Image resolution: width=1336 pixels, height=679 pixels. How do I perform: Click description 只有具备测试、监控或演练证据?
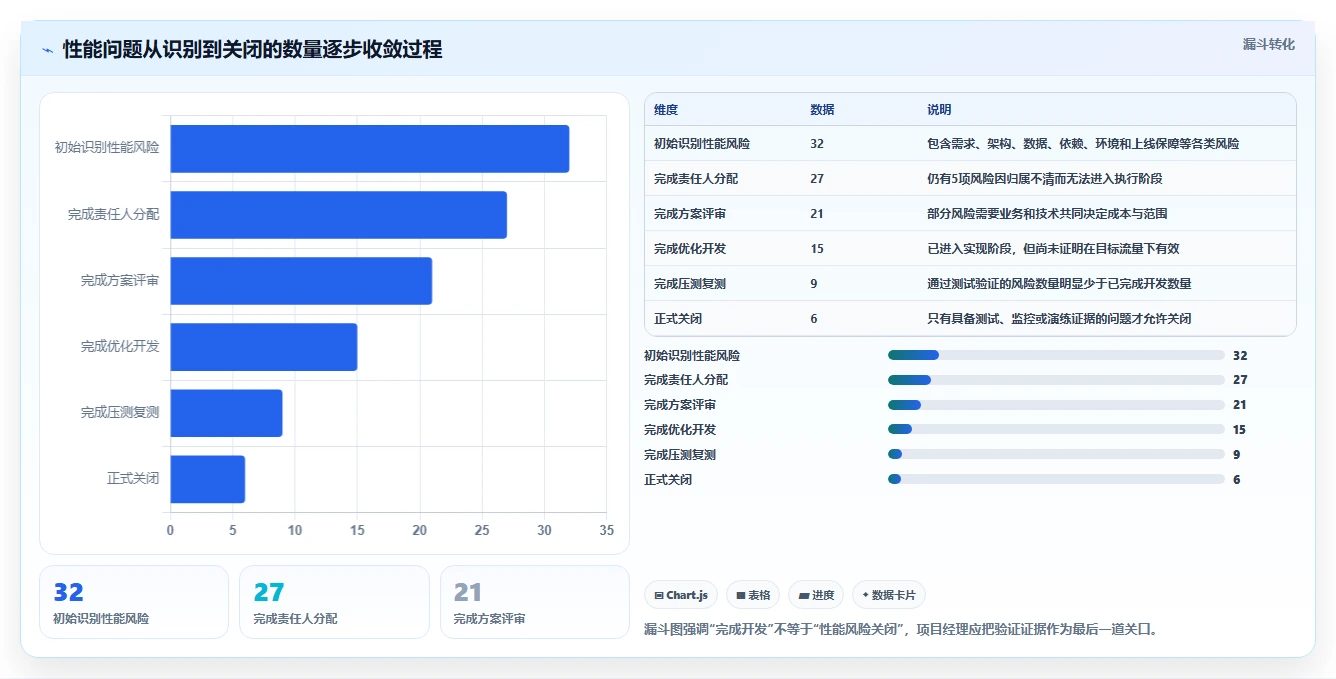[1059, 319]
